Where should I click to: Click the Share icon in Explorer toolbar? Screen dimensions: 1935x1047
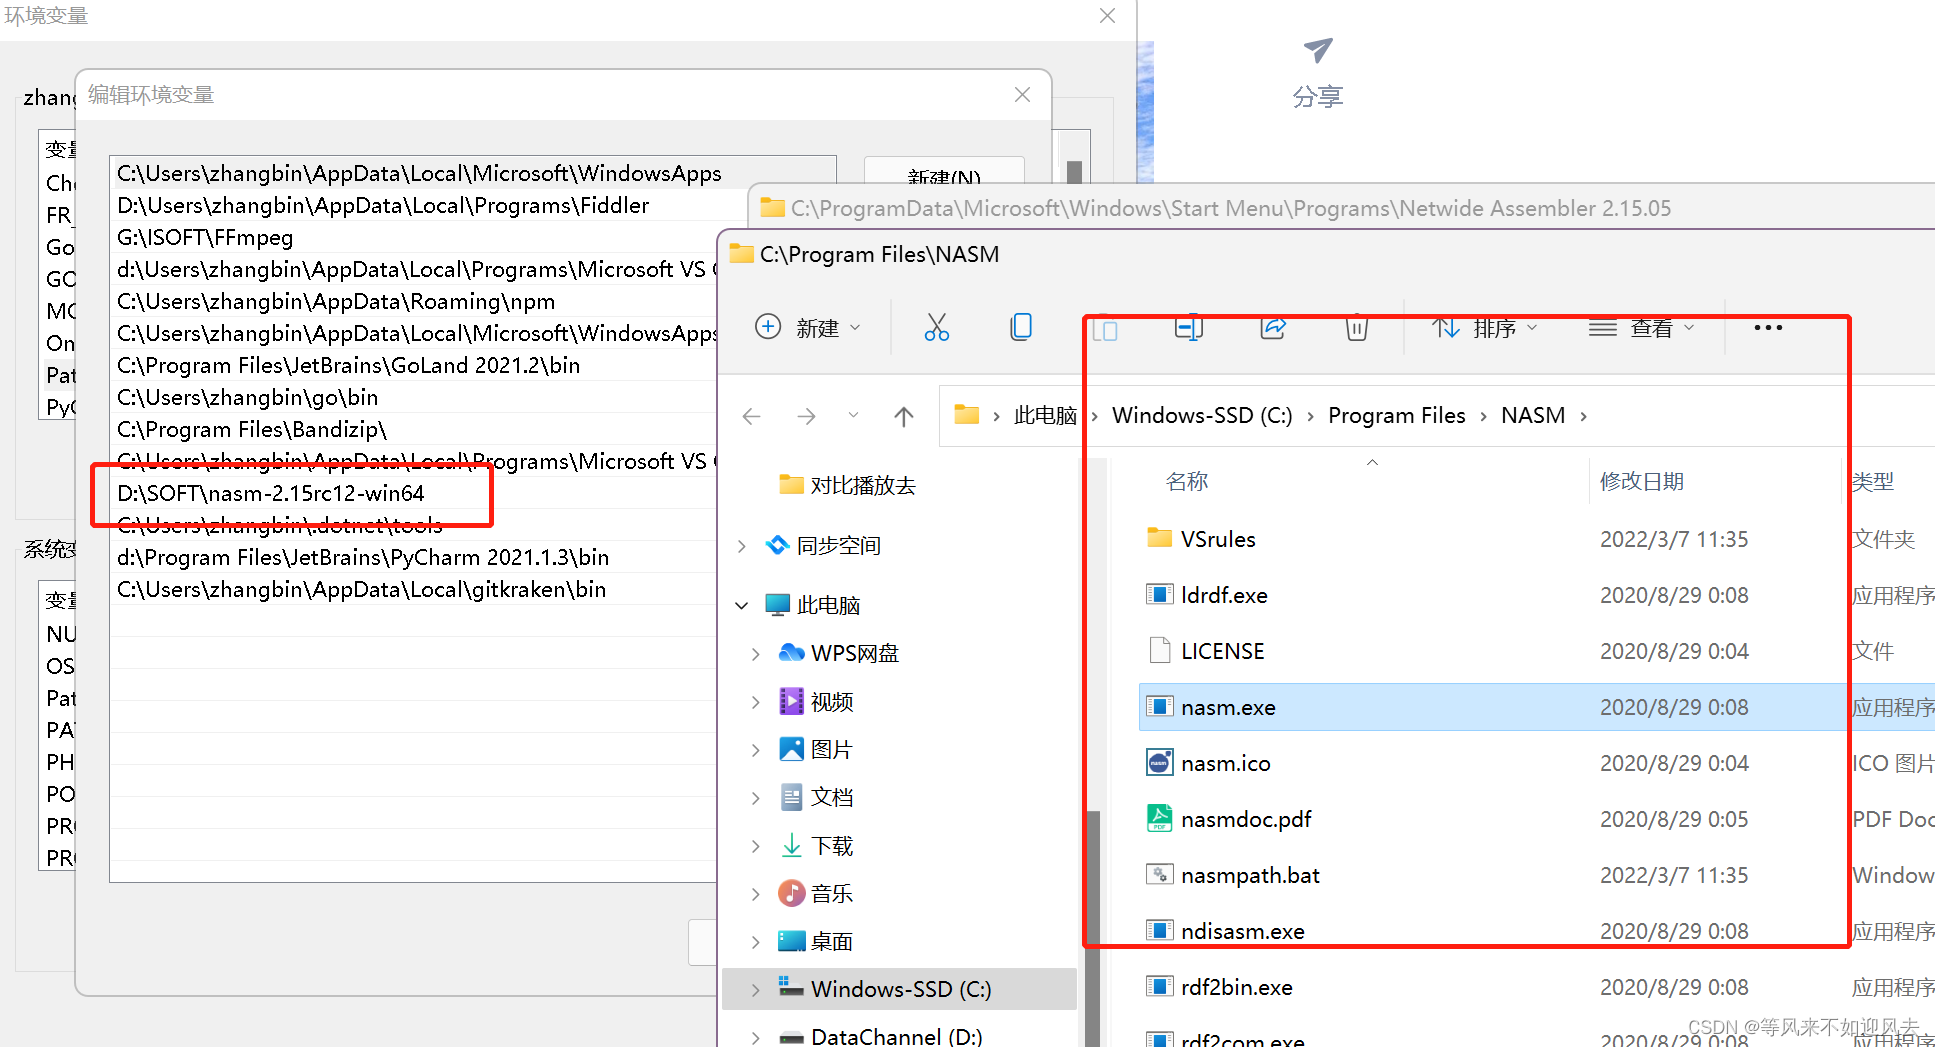(x=1273, y=327)
